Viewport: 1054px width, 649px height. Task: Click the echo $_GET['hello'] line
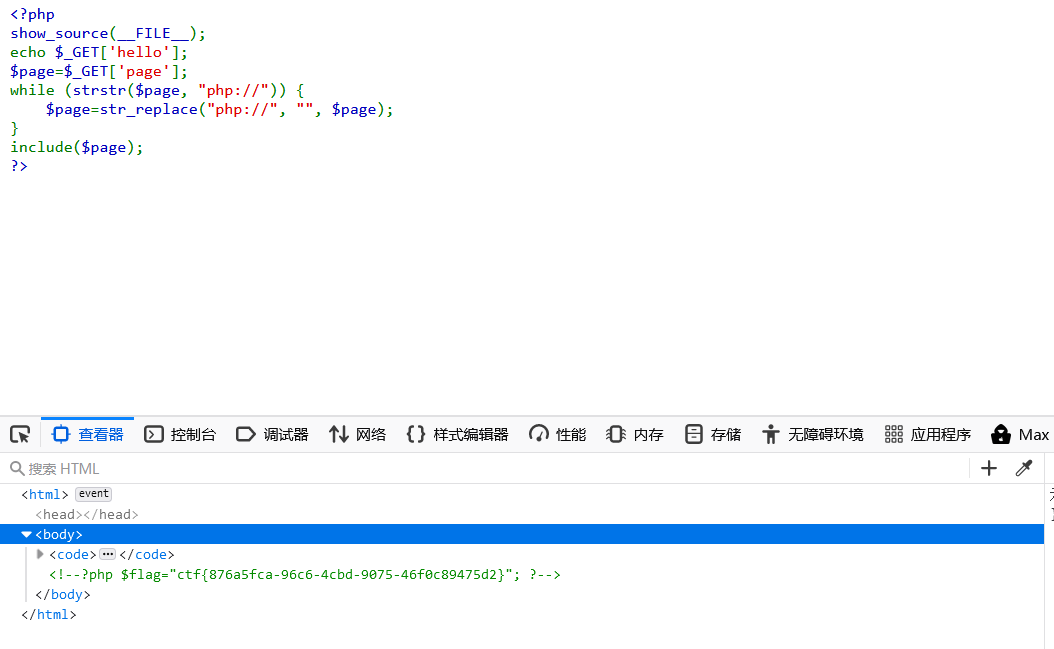[x=99, y=52]
